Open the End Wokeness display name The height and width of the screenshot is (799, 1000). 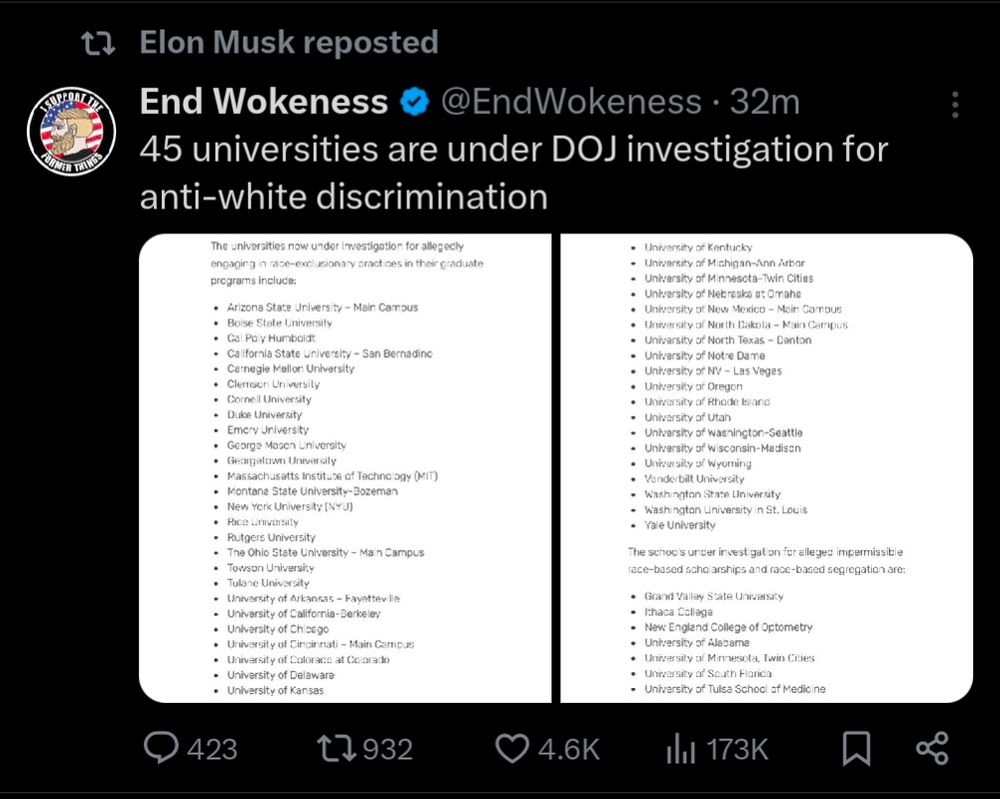264,101
